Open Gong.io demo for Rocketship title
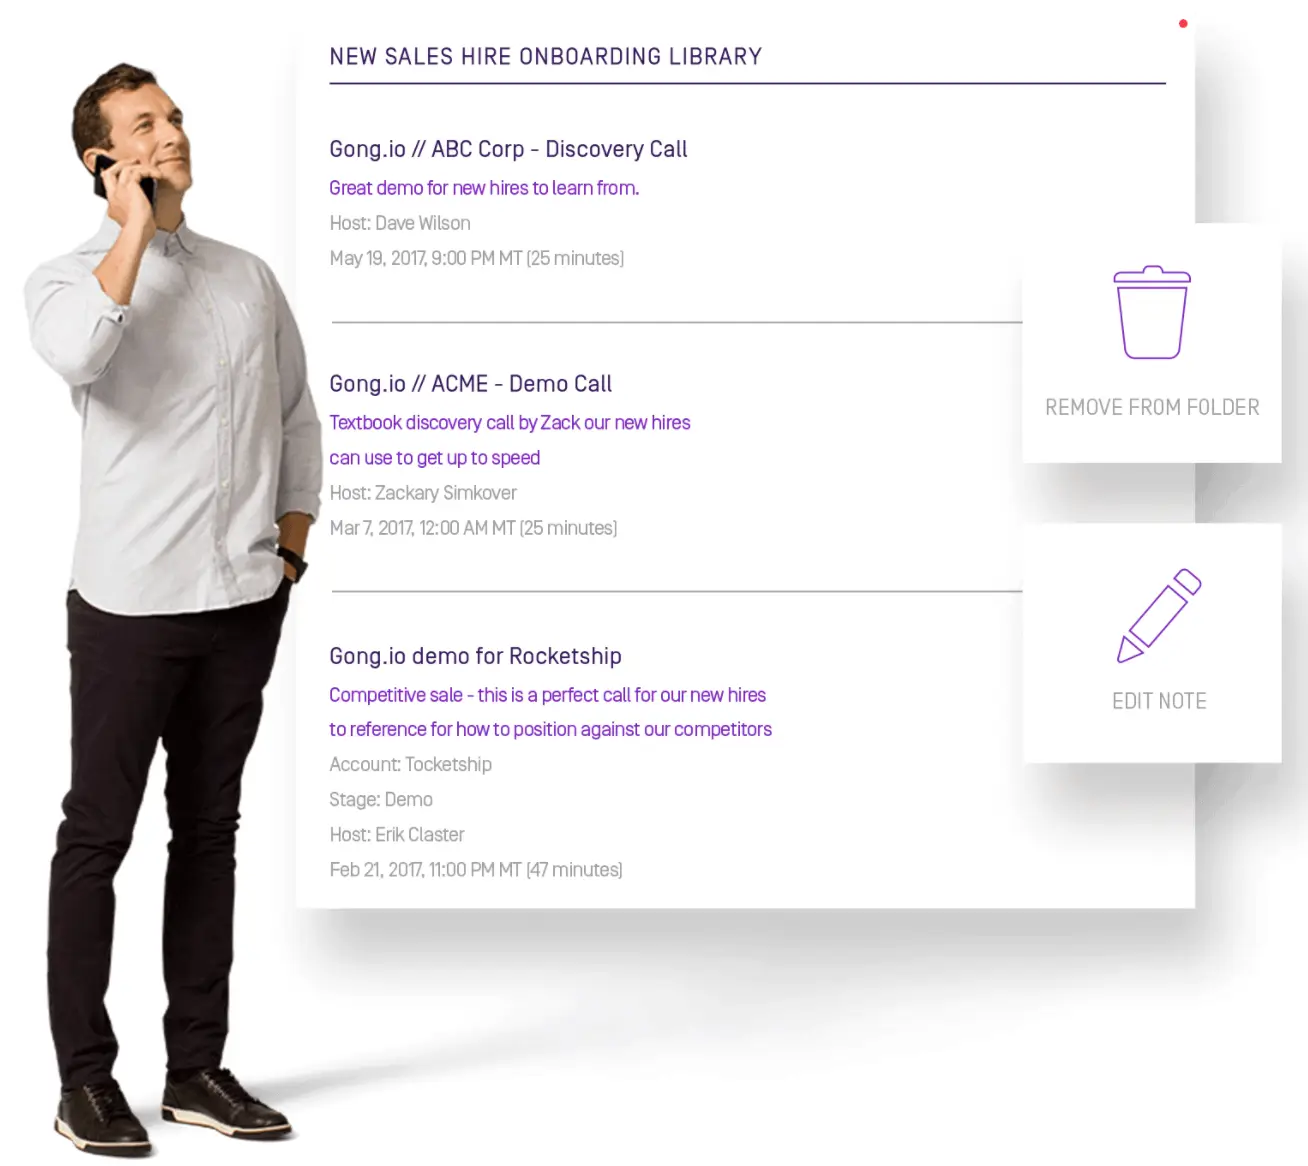The height and width of the screenshot is (1166, 1308). tap(475, 656)
